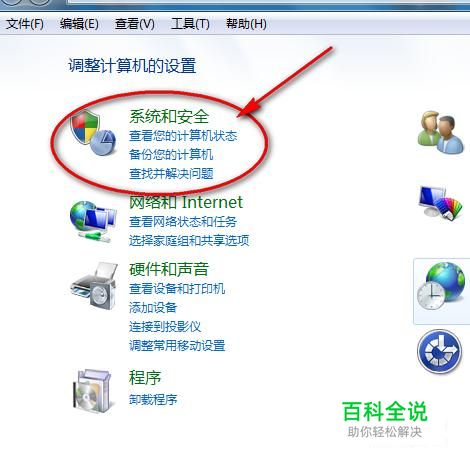Click 查找并解决问题 link
470x470 pixels.
coord(171,173)
